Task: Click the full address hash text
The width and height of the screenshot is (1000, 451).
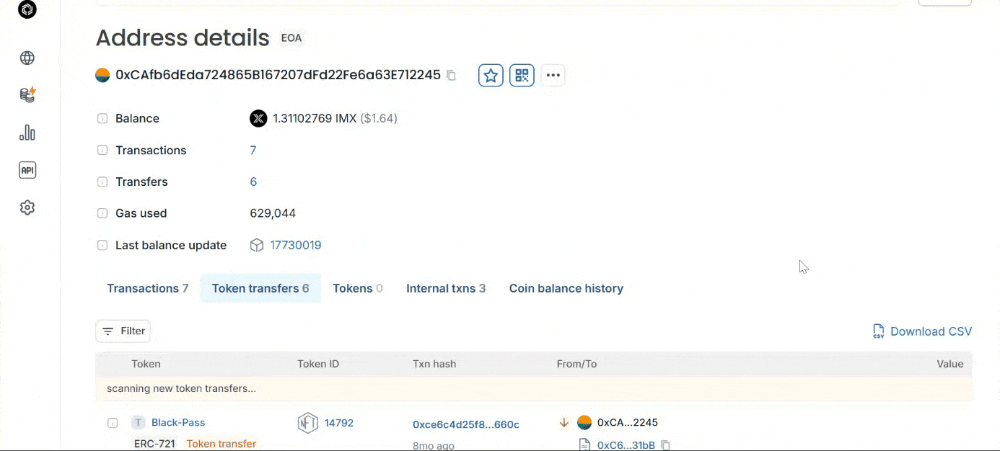Action: (x=278, y=75)
